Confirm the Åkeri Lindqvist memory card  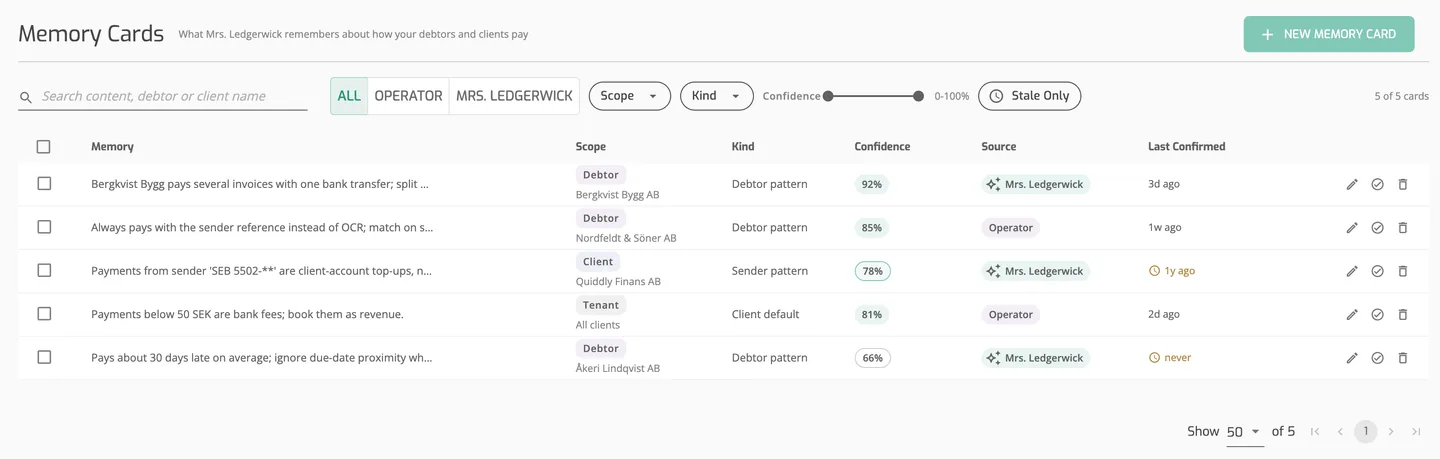point(1377,357)
